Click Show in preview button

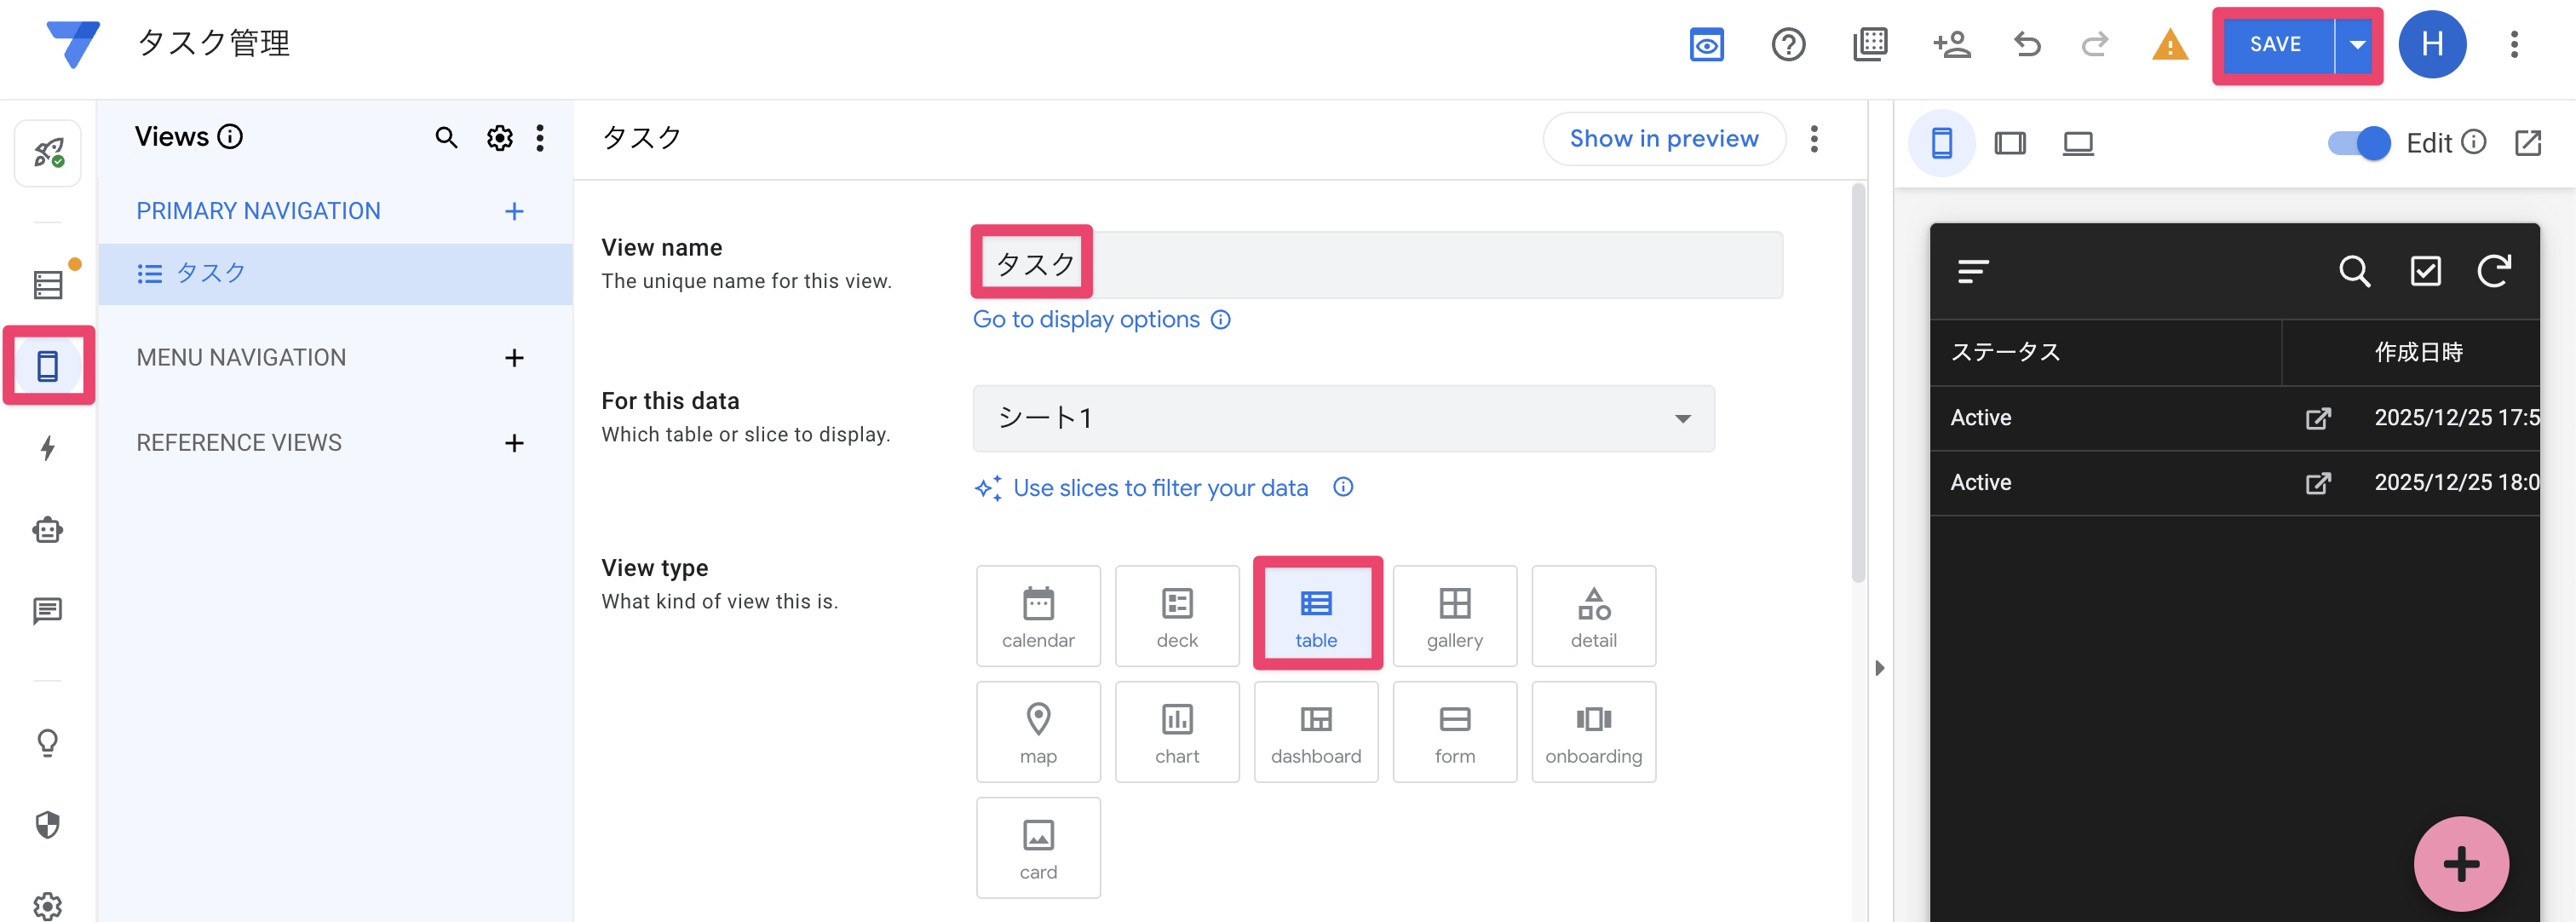1663,139
